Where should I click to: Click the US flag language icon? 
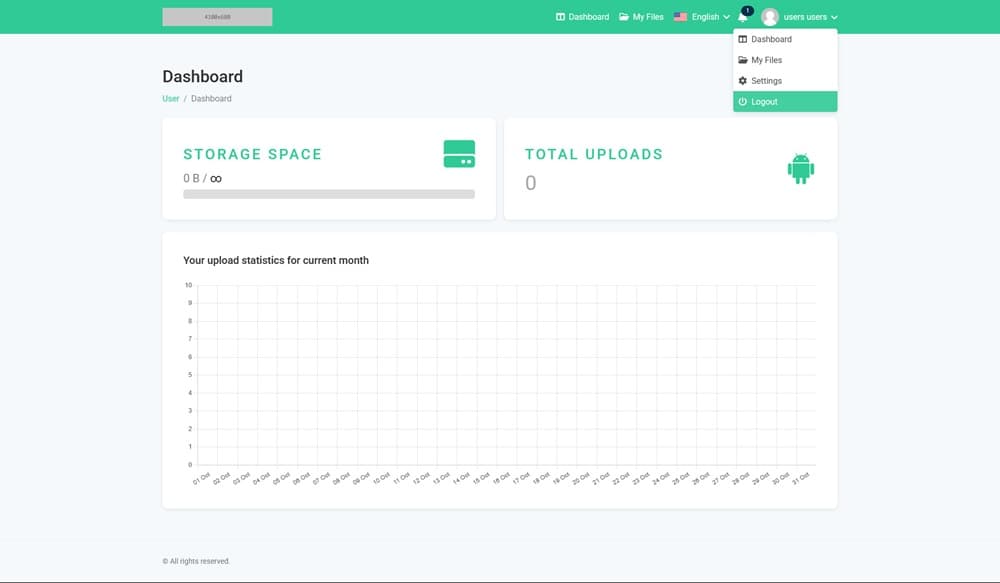tap(680, 17)
